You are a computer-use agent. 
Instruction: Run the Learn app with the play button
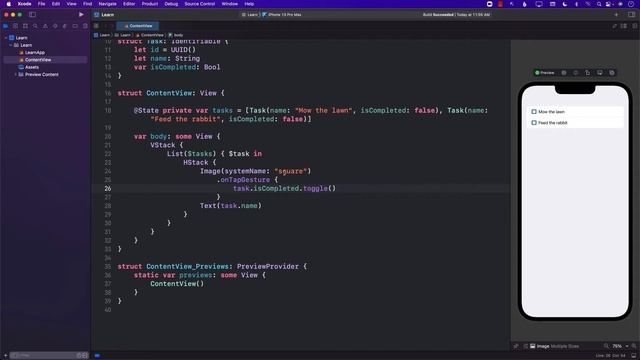(81, 14)
